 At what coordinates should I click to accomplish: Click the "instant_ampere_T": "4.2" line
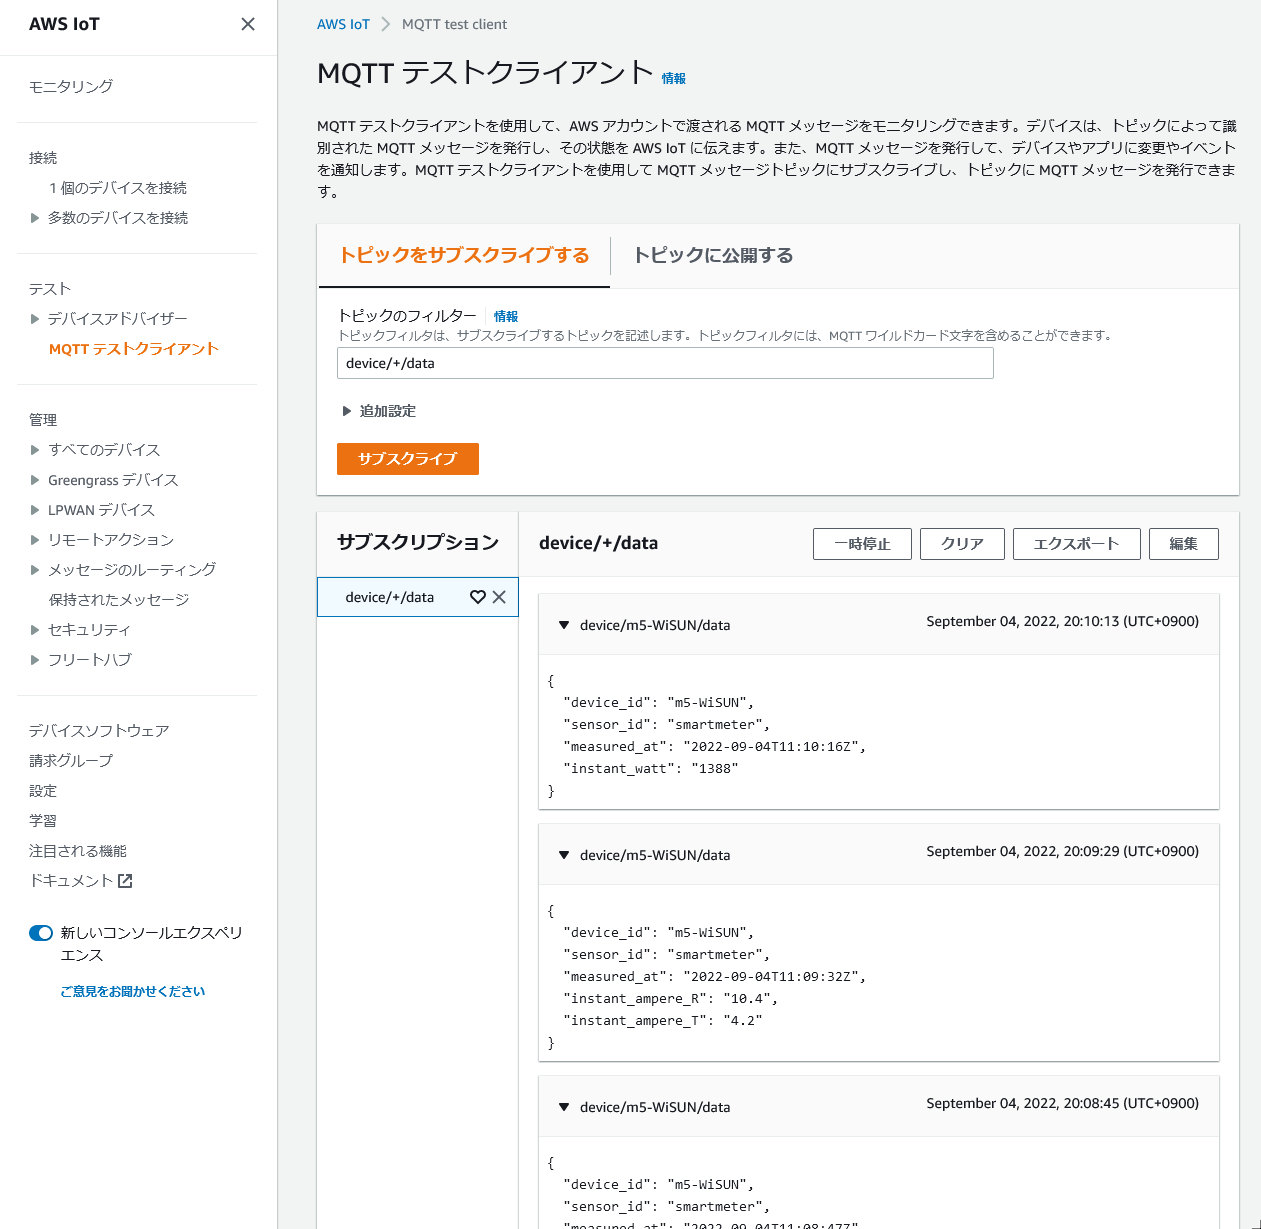coord(663,1021)
